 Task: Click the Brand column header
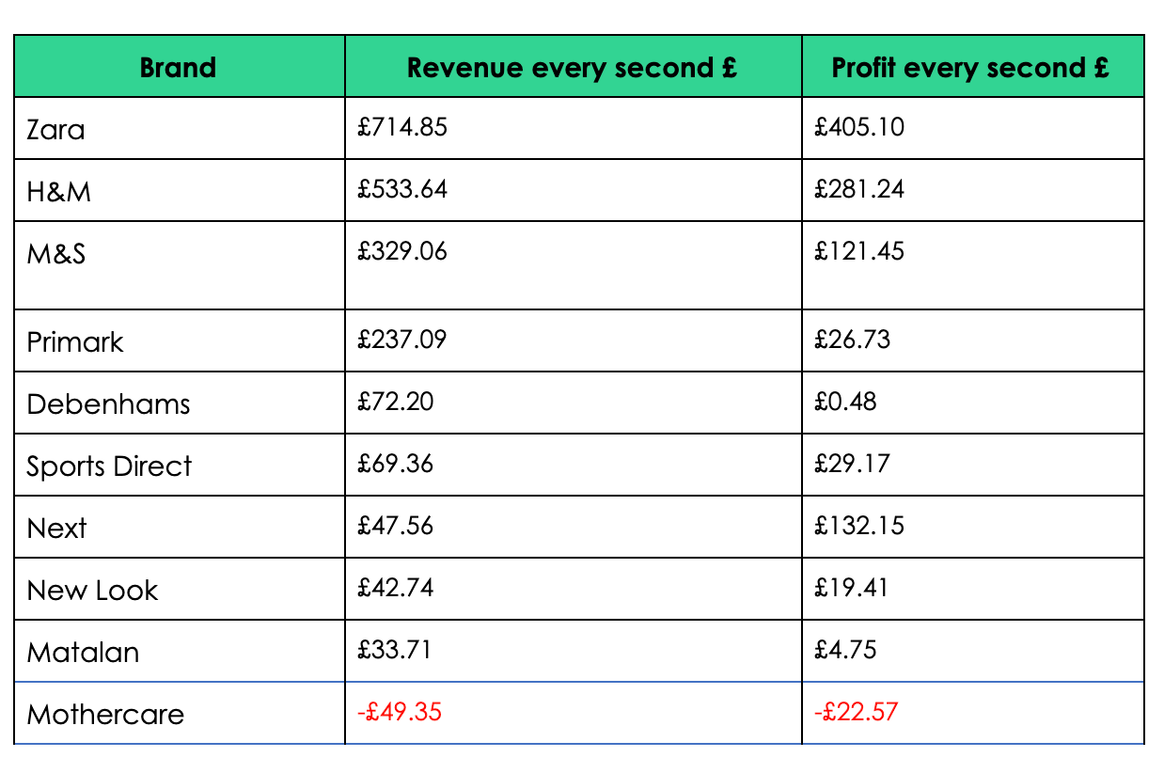[x=178, y=68]
